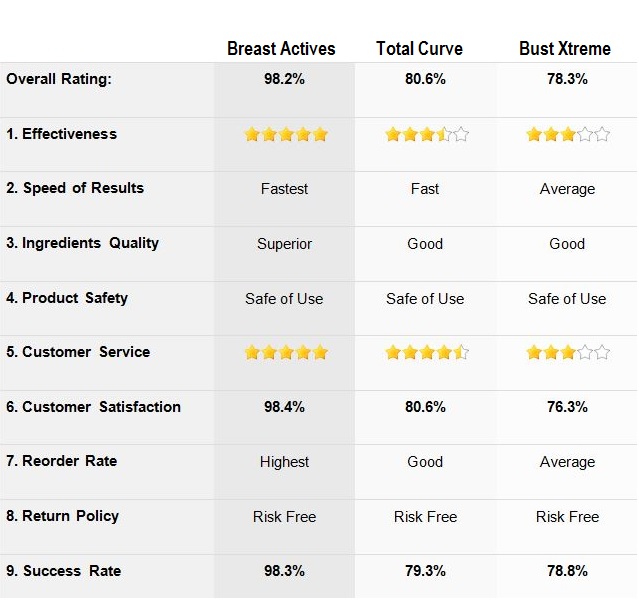The width and height of the screenshot is (639, 600).
Task: Click the Superior ingredients quality cell
Action: click(284, 244)
